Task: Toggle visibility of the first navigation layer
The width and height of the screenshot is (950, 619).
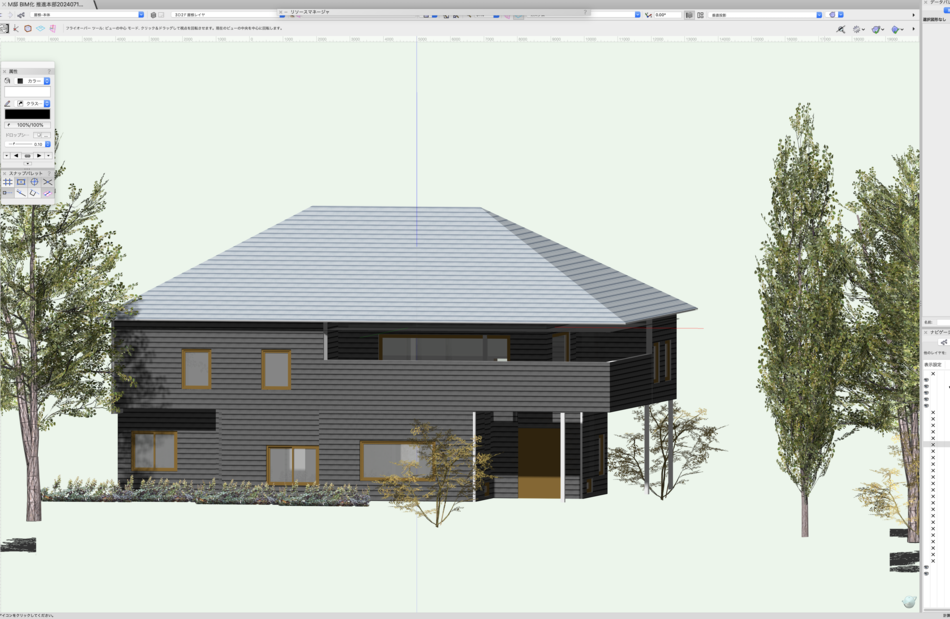Action: coord(926,380)
